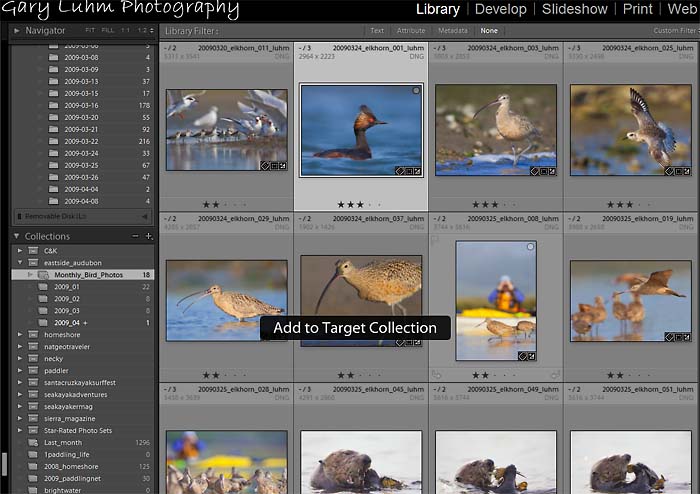Select Metadata in Library Filter bar
The height and width of the screenshot is (494, 700).
[453, 31]
